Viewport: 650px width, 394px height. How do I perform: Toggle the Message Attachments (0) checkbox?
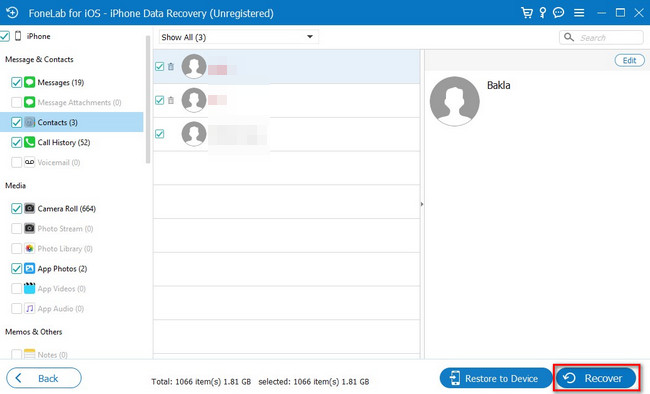coord(16,102)
